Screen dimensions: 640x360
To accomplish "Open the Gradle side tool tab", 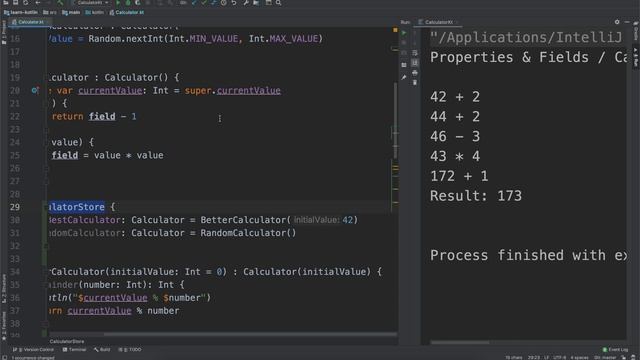I will click(636, 31).
